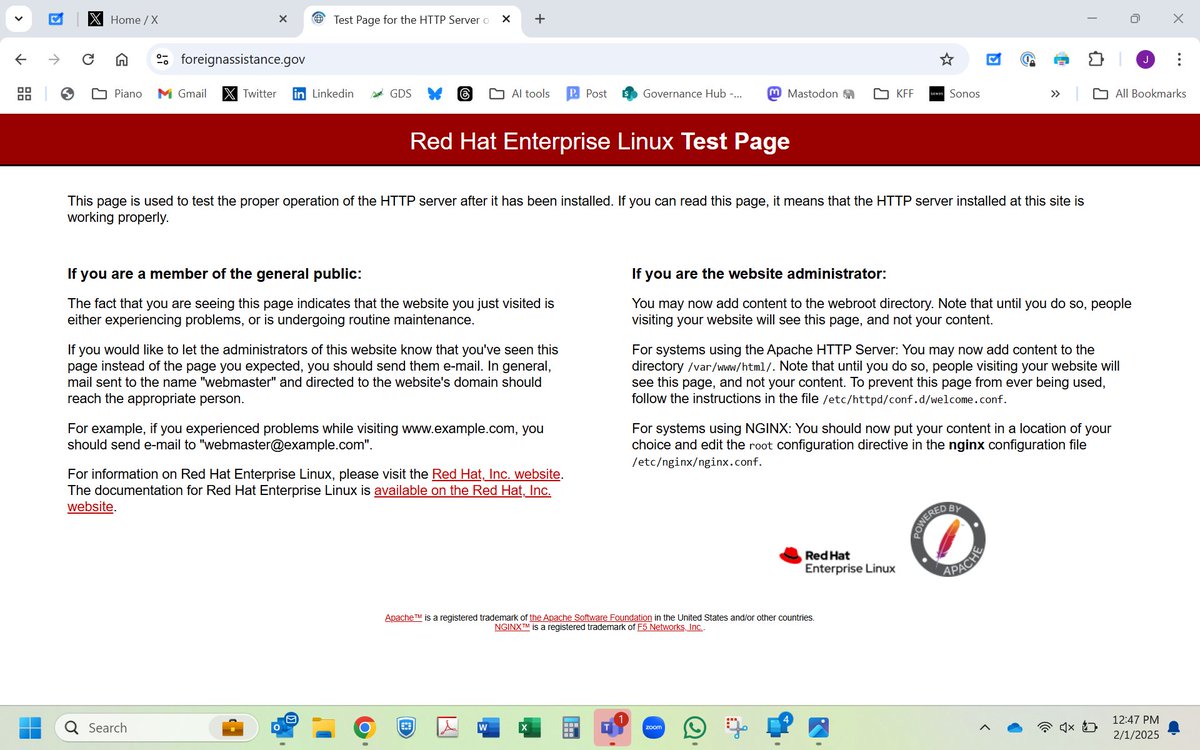Click the NGINX™ trademark link
The image size is (1200, 750).
[512, 627]
